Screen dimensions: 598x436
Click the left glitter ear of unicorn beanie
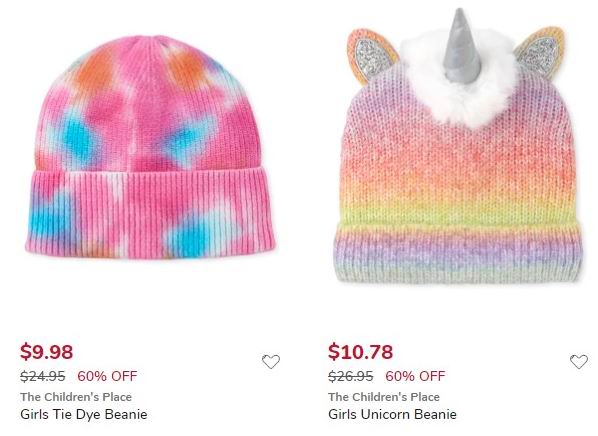(372, 55)
